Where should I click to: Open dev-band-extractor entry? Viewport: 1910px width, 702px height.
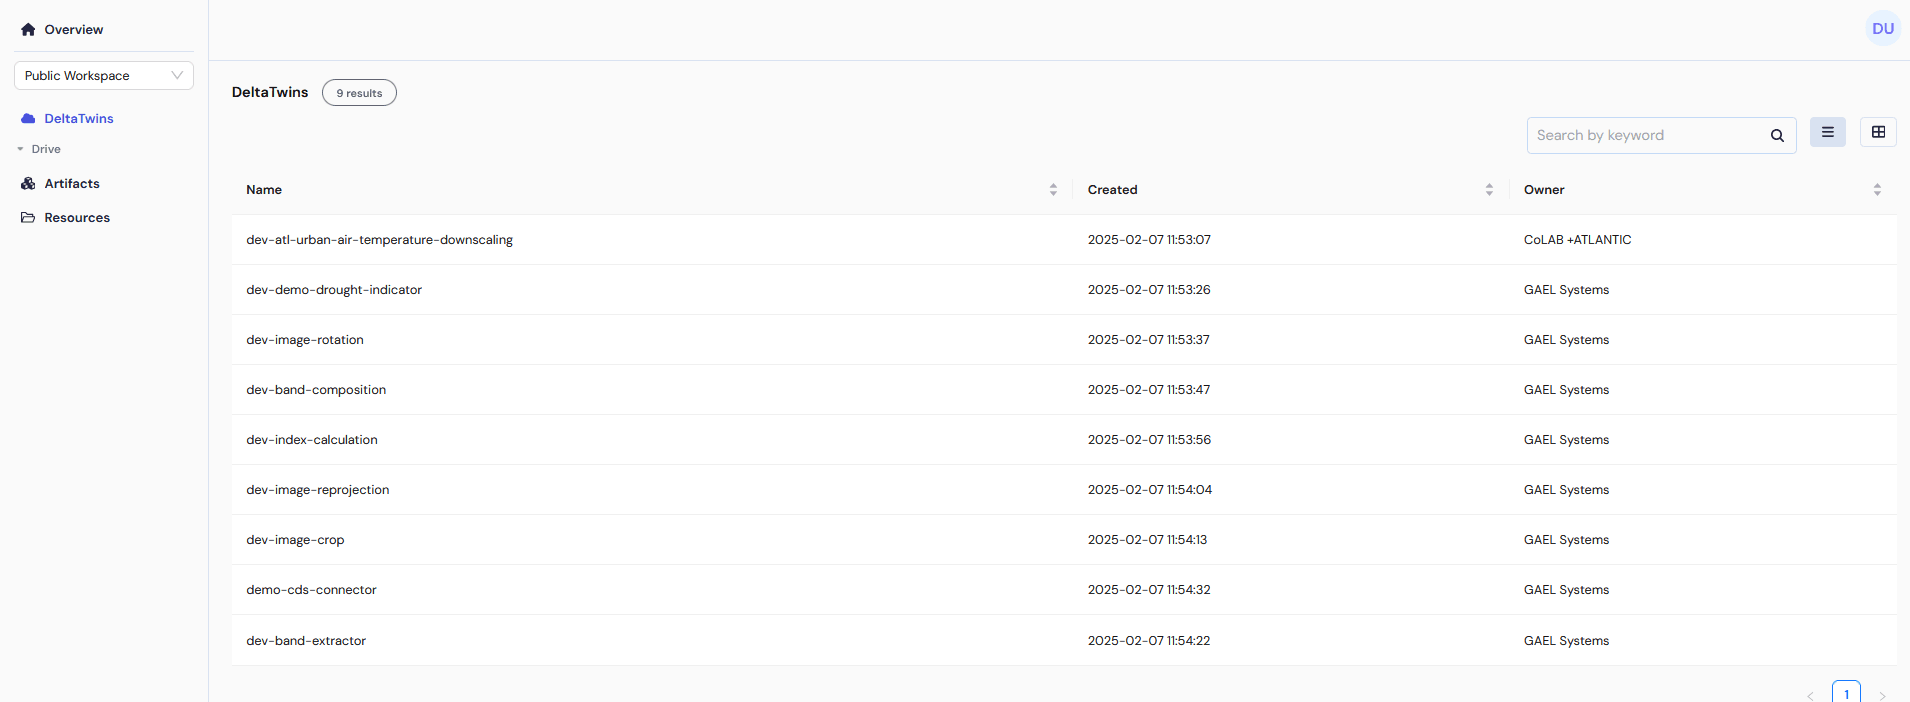(306, 641)
